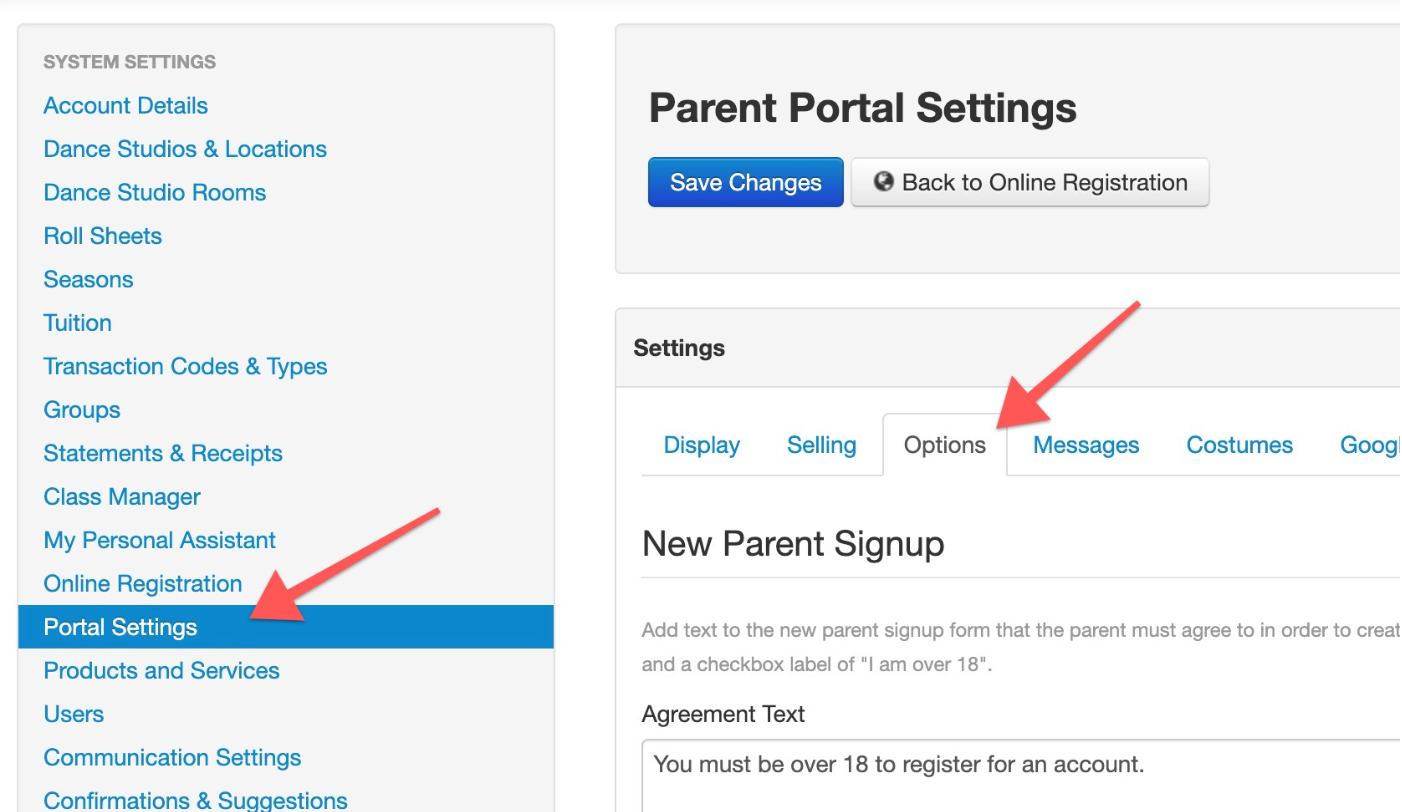
Task: Save changes to Parent Portal Settings
Action: point(746,182)
